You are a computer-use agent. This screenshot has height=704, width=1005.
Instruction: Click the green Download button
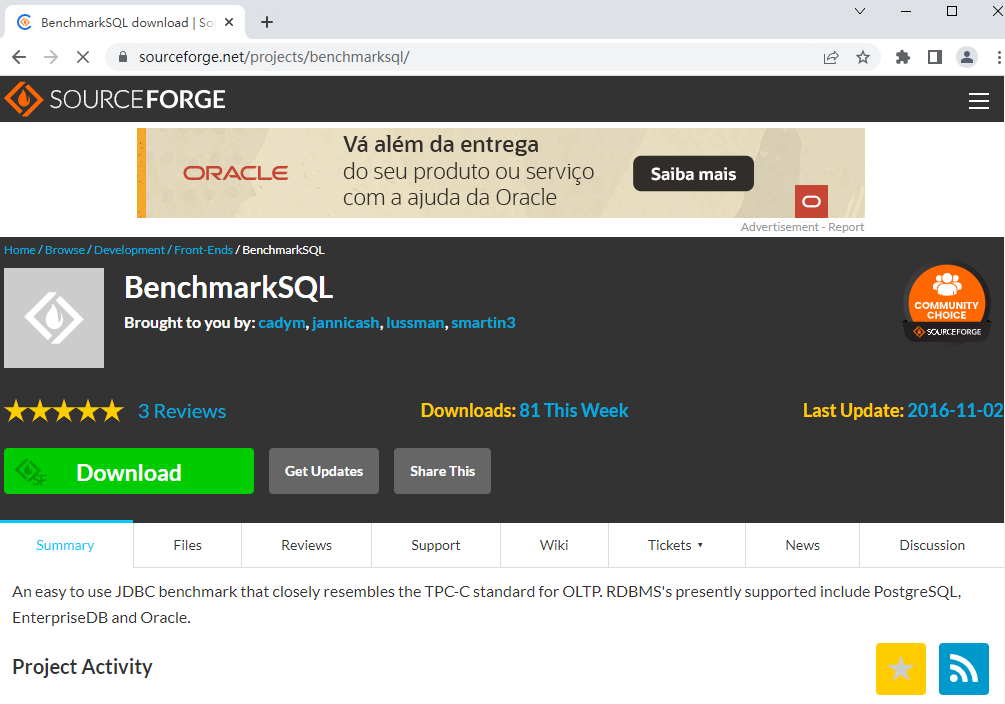[129, 471]
